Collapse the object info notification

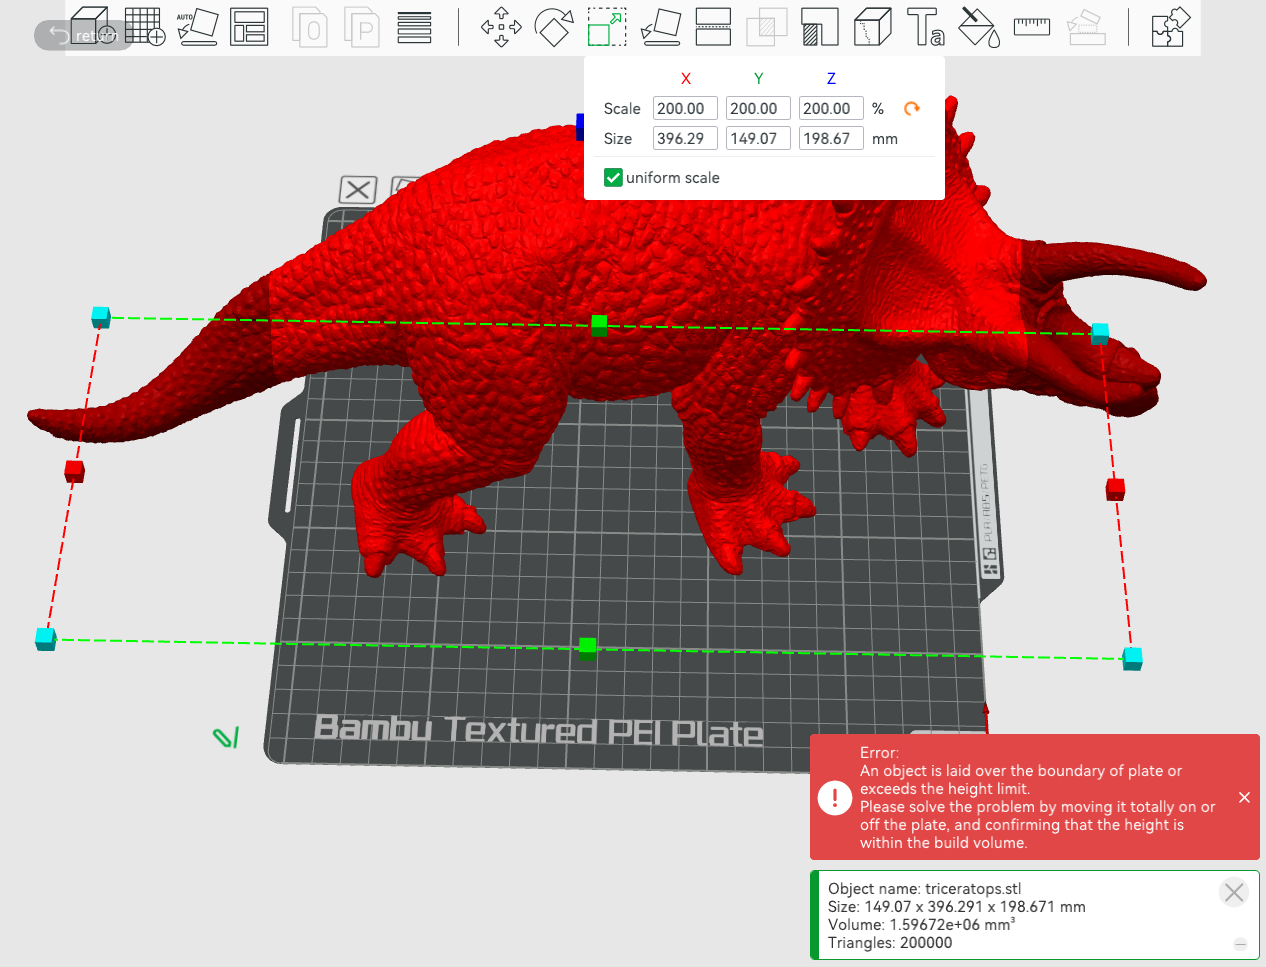point(1240,944)
